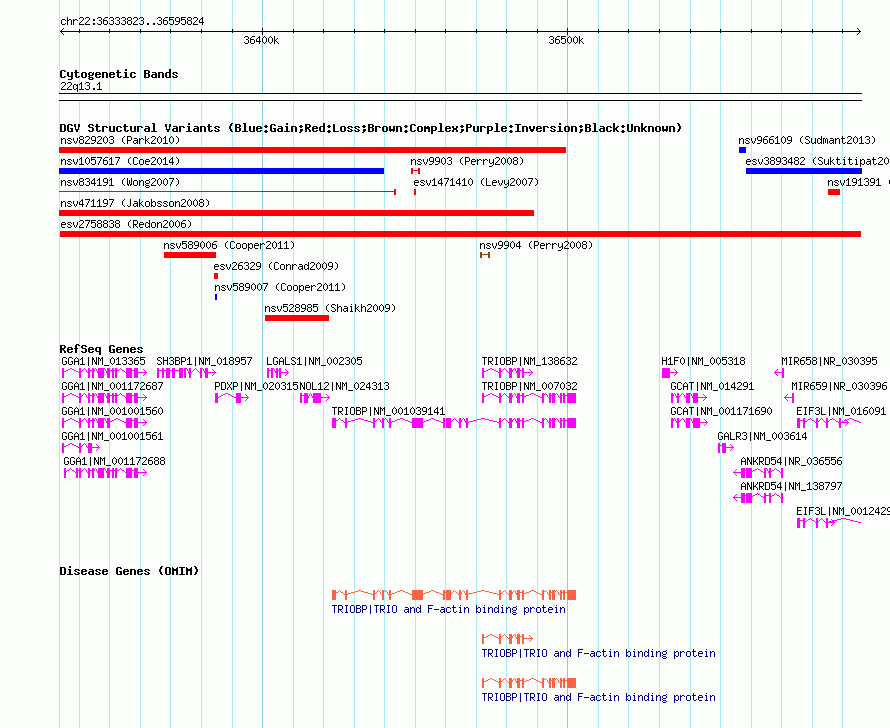Select the small blue bar under nsv966109
The height and width of the screenshot is (728, 890).
(x=742, y=150)
